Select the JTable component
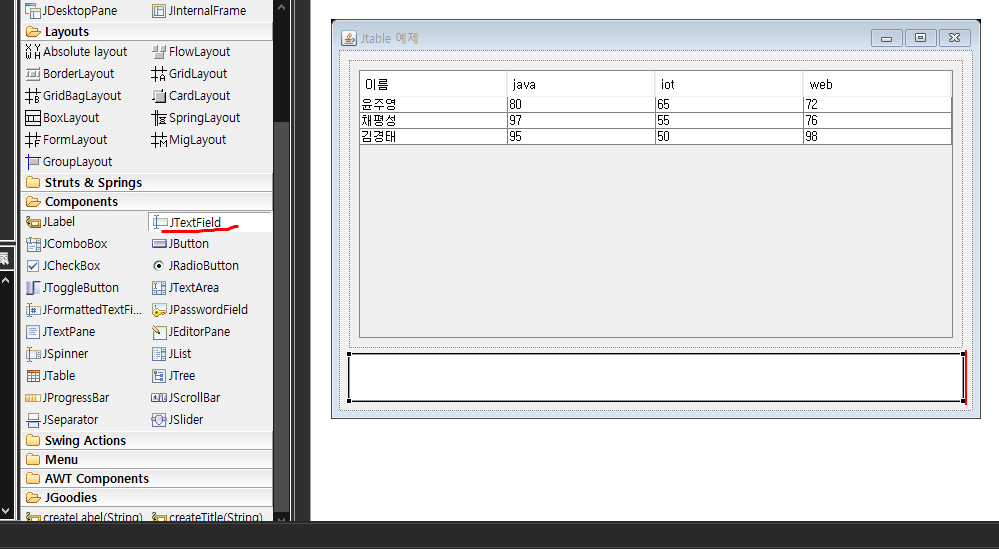The image size is (999, 549). click(x=50, y=376)
